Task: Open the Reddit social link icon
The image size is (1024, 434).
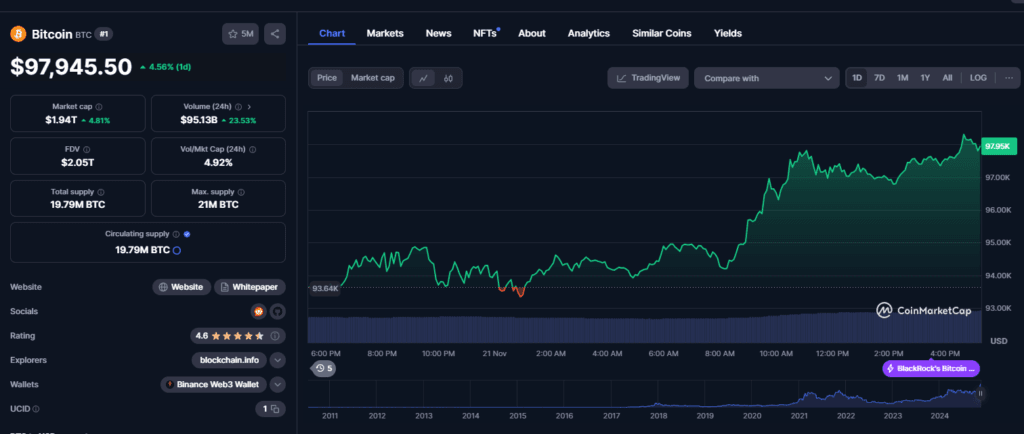Action: (x=259, y=311)
